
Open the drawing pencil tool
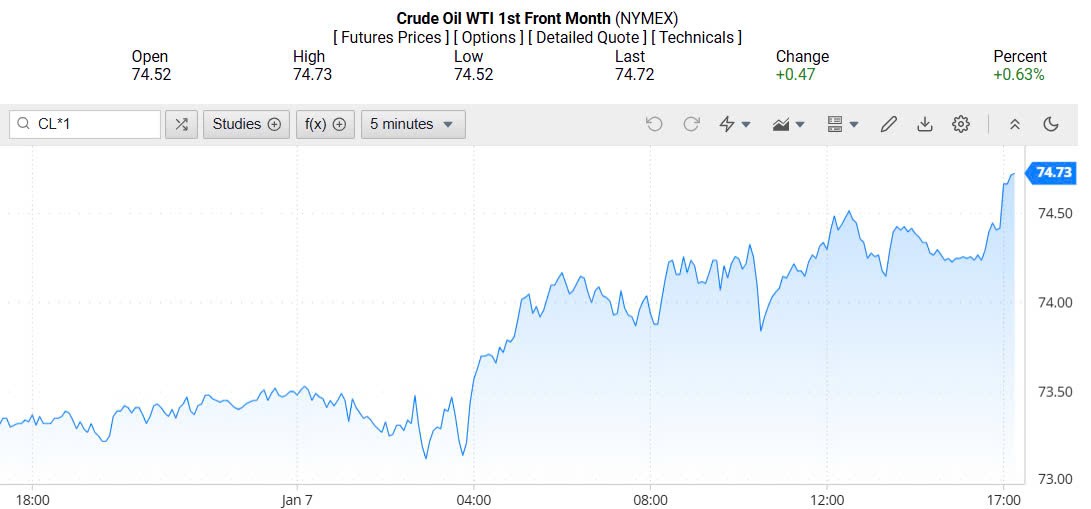888,124
